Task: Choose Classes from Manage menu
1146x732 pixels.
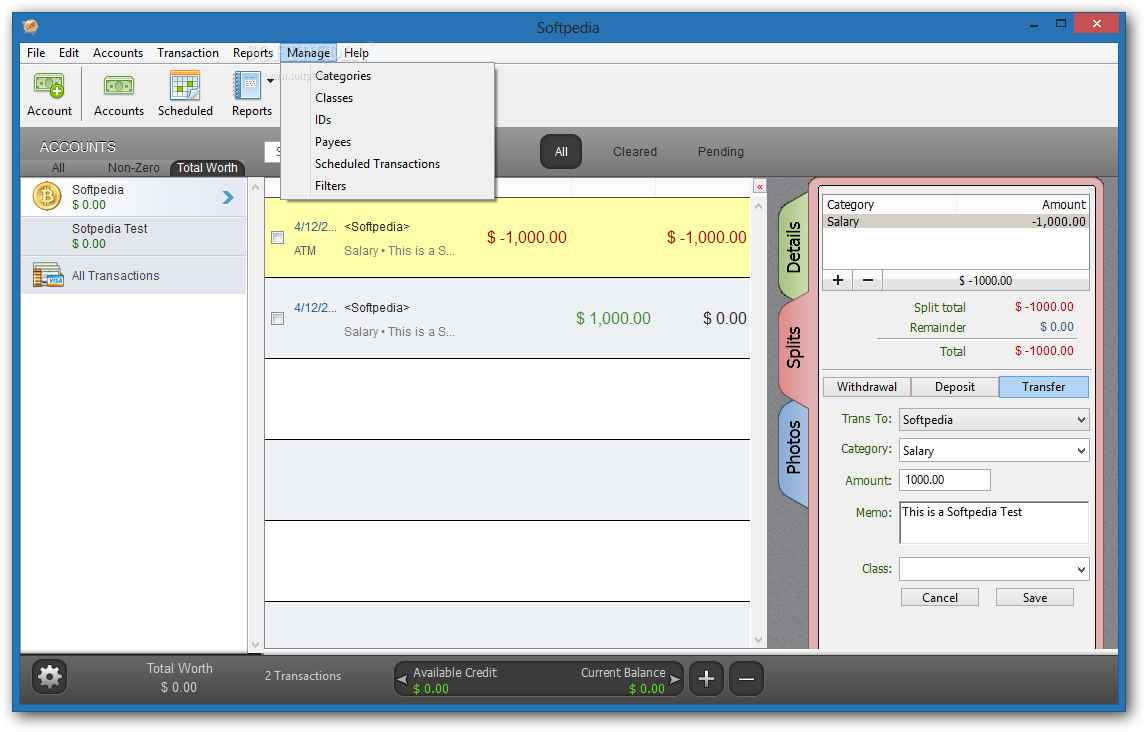Action: (x=387, y=98)
